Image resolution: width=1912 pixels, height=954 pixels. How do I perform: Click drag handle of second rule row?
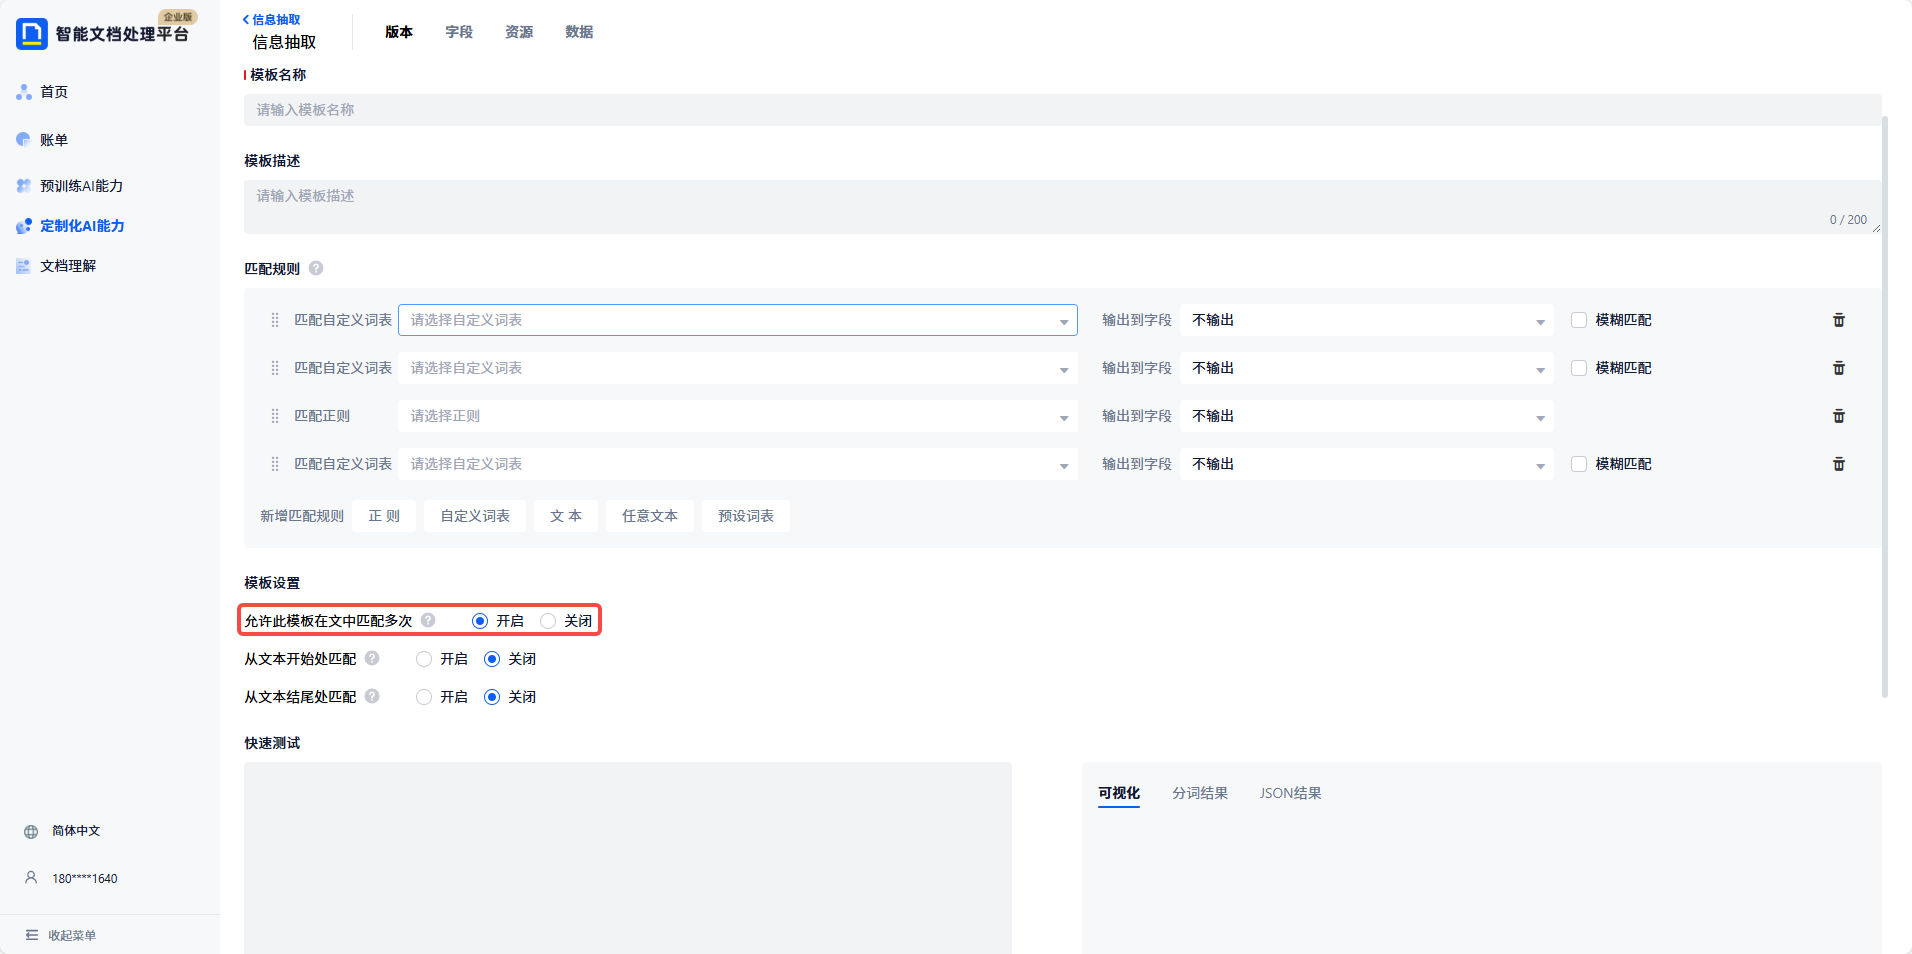[275, 368]
